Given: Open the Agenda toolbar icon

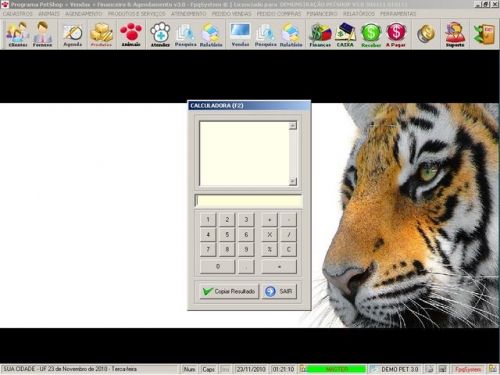Looking at the screenshot, I should tap(73, 34).
